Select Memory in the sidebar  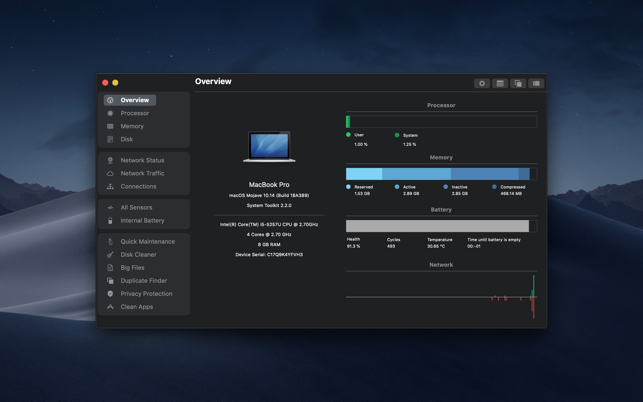132,126
